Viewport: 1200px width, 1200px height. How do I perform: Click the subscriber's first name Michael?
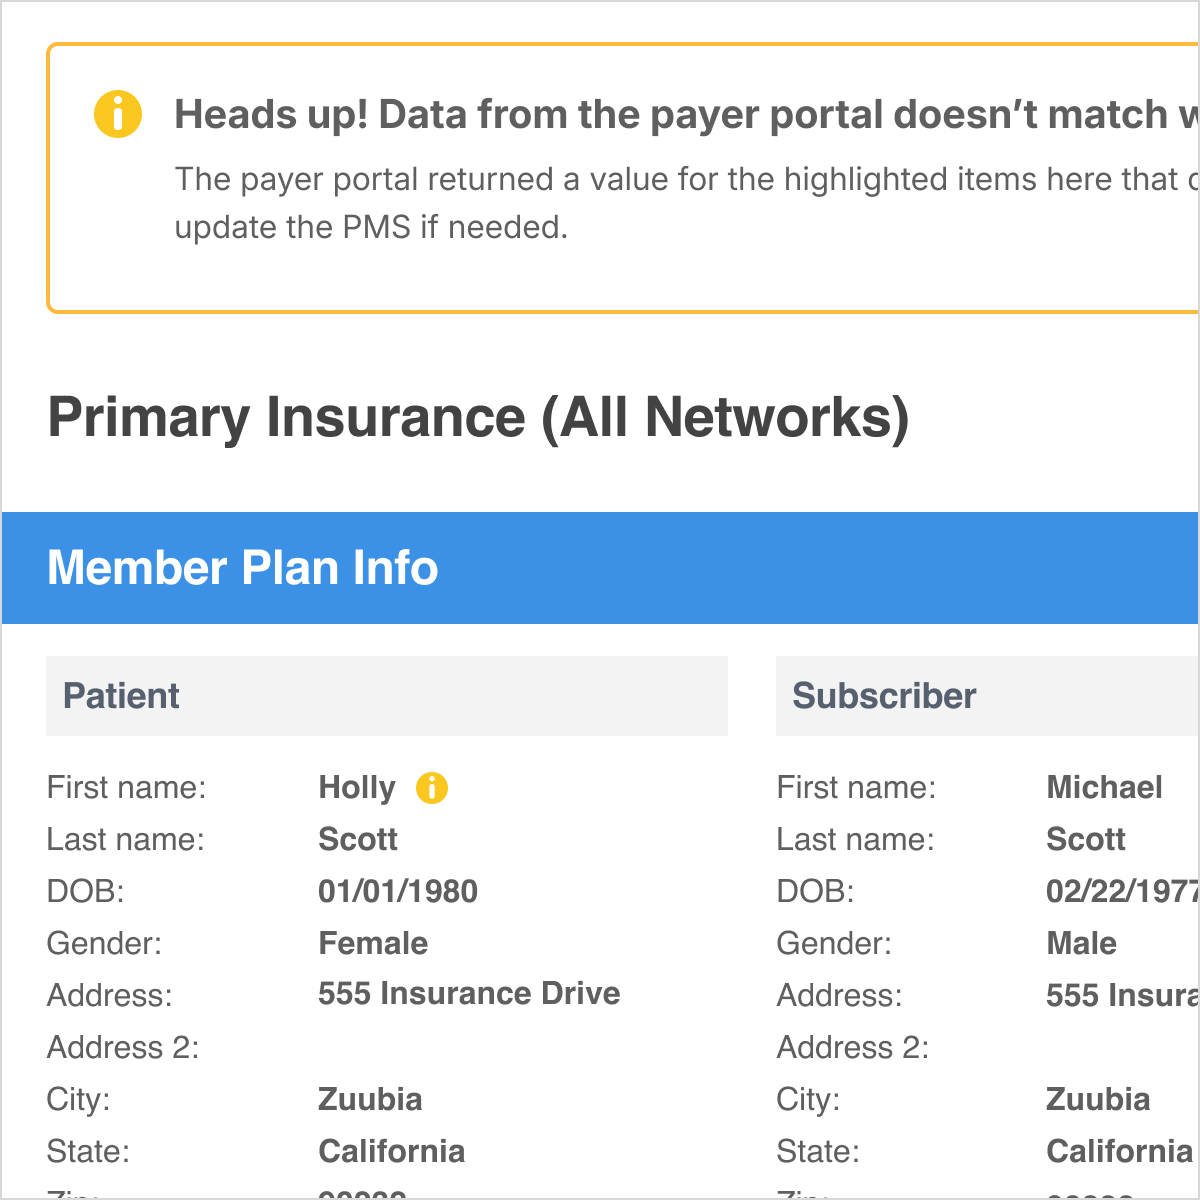1104,787
